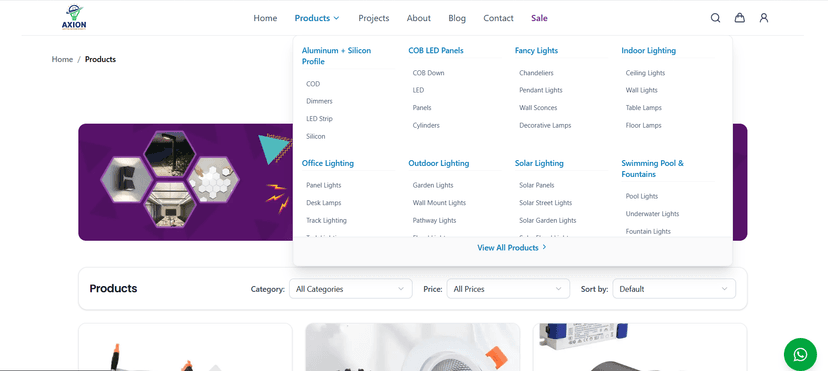Collapse the Products menu chevron
828x371 pixels.
(x=336, y=18)
